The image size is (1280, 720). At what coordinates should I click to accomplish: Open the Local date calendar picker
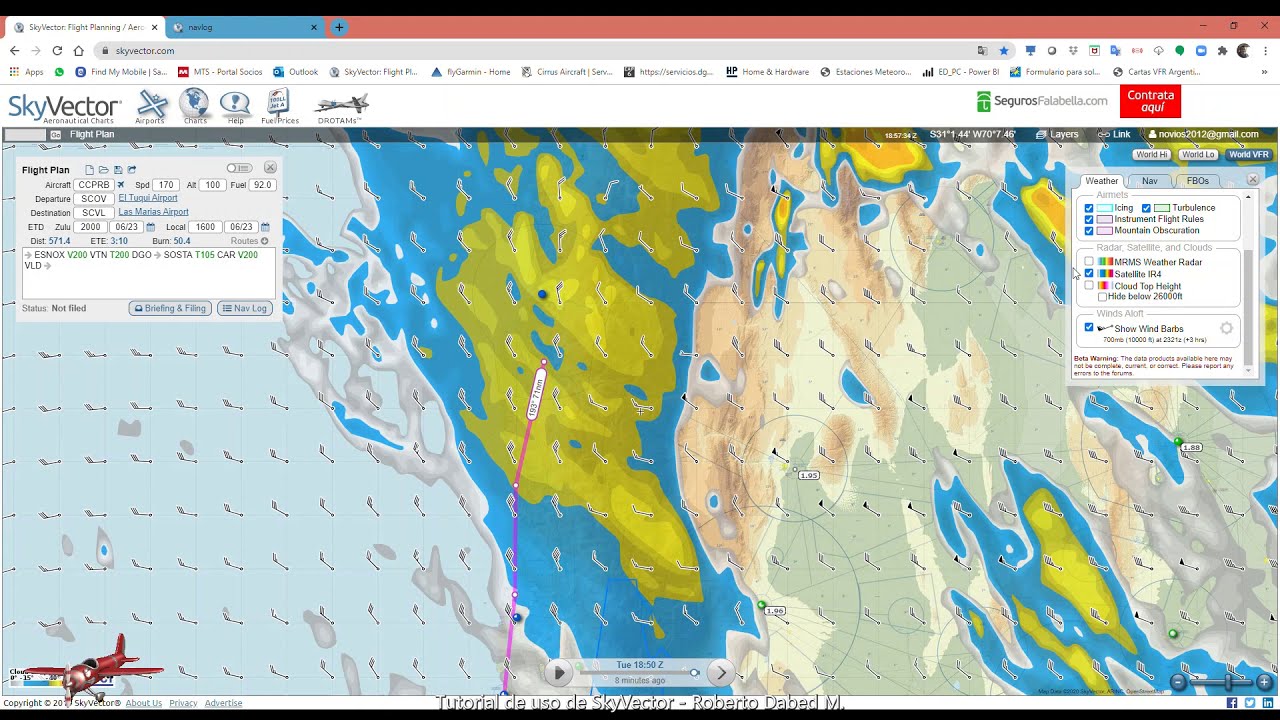[265, 227]
